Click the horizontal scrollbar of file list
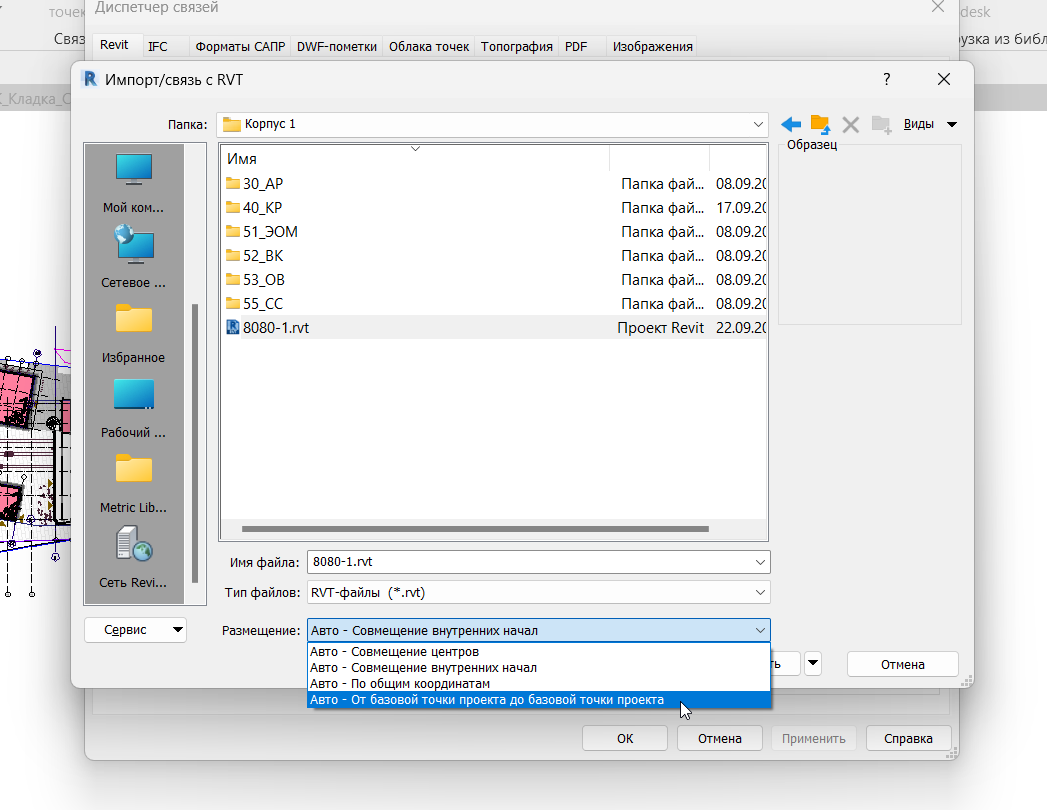Image resolution: width=1047 pixels, height=810 pixels. pos(475,529)
